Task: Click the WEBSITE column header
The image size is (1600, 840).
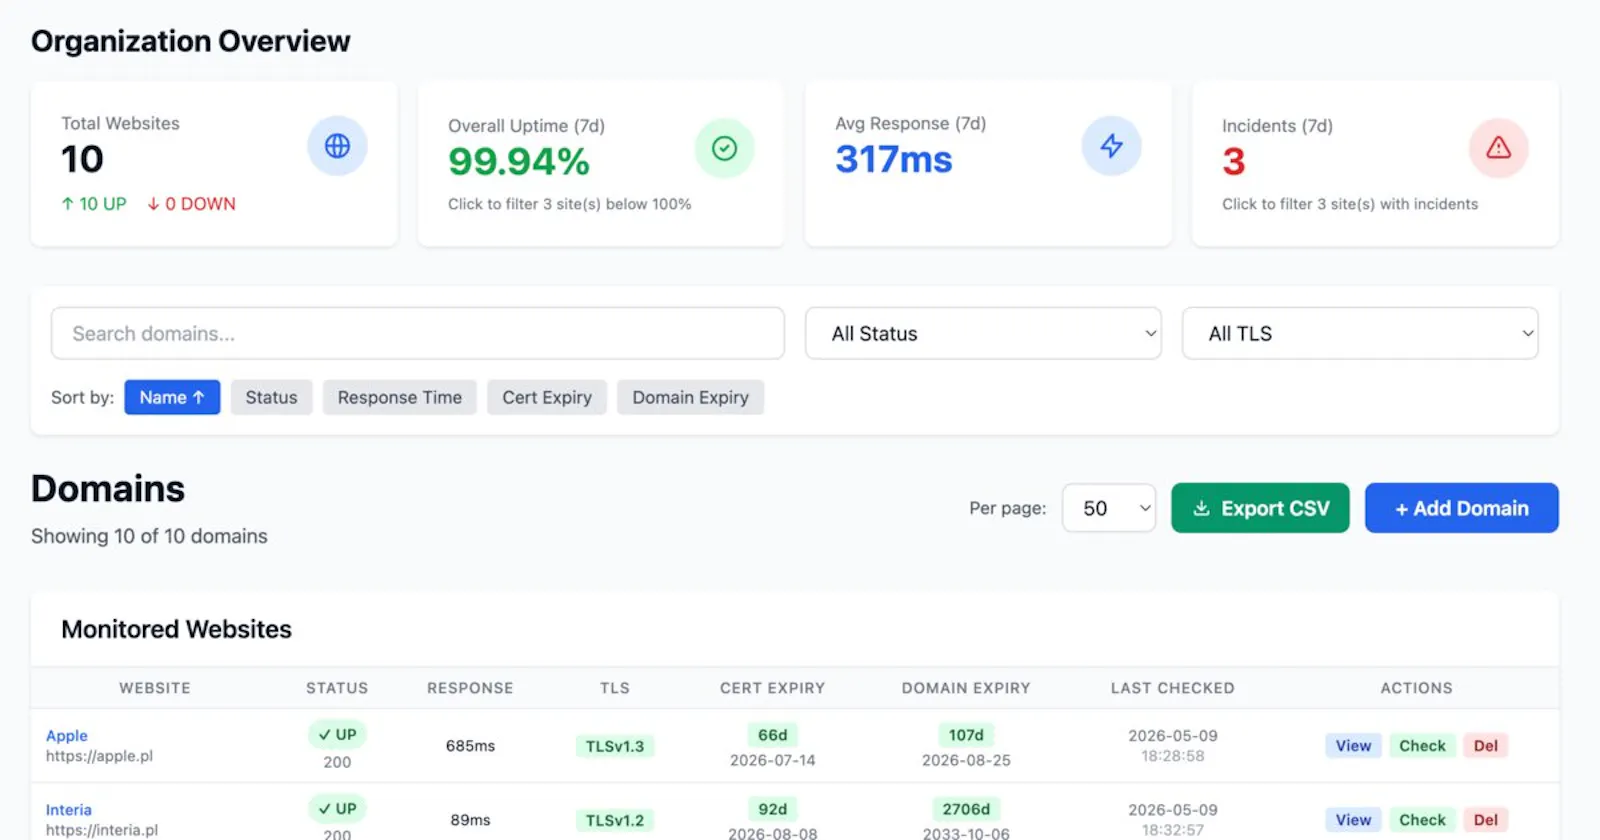Action: click(155, 688)
